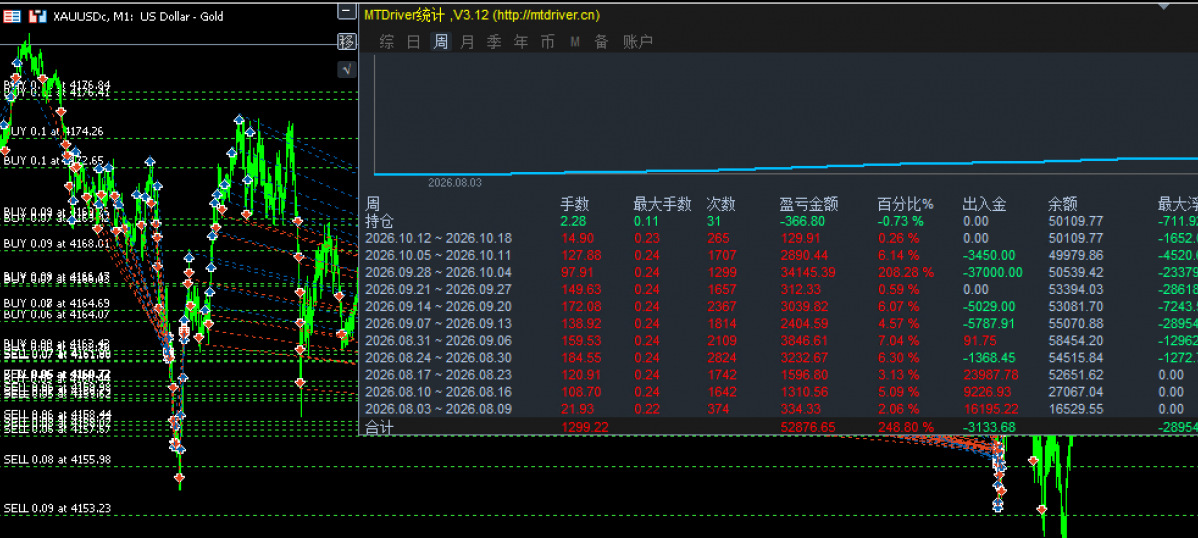Click the 周 column header

coord(373,204)
